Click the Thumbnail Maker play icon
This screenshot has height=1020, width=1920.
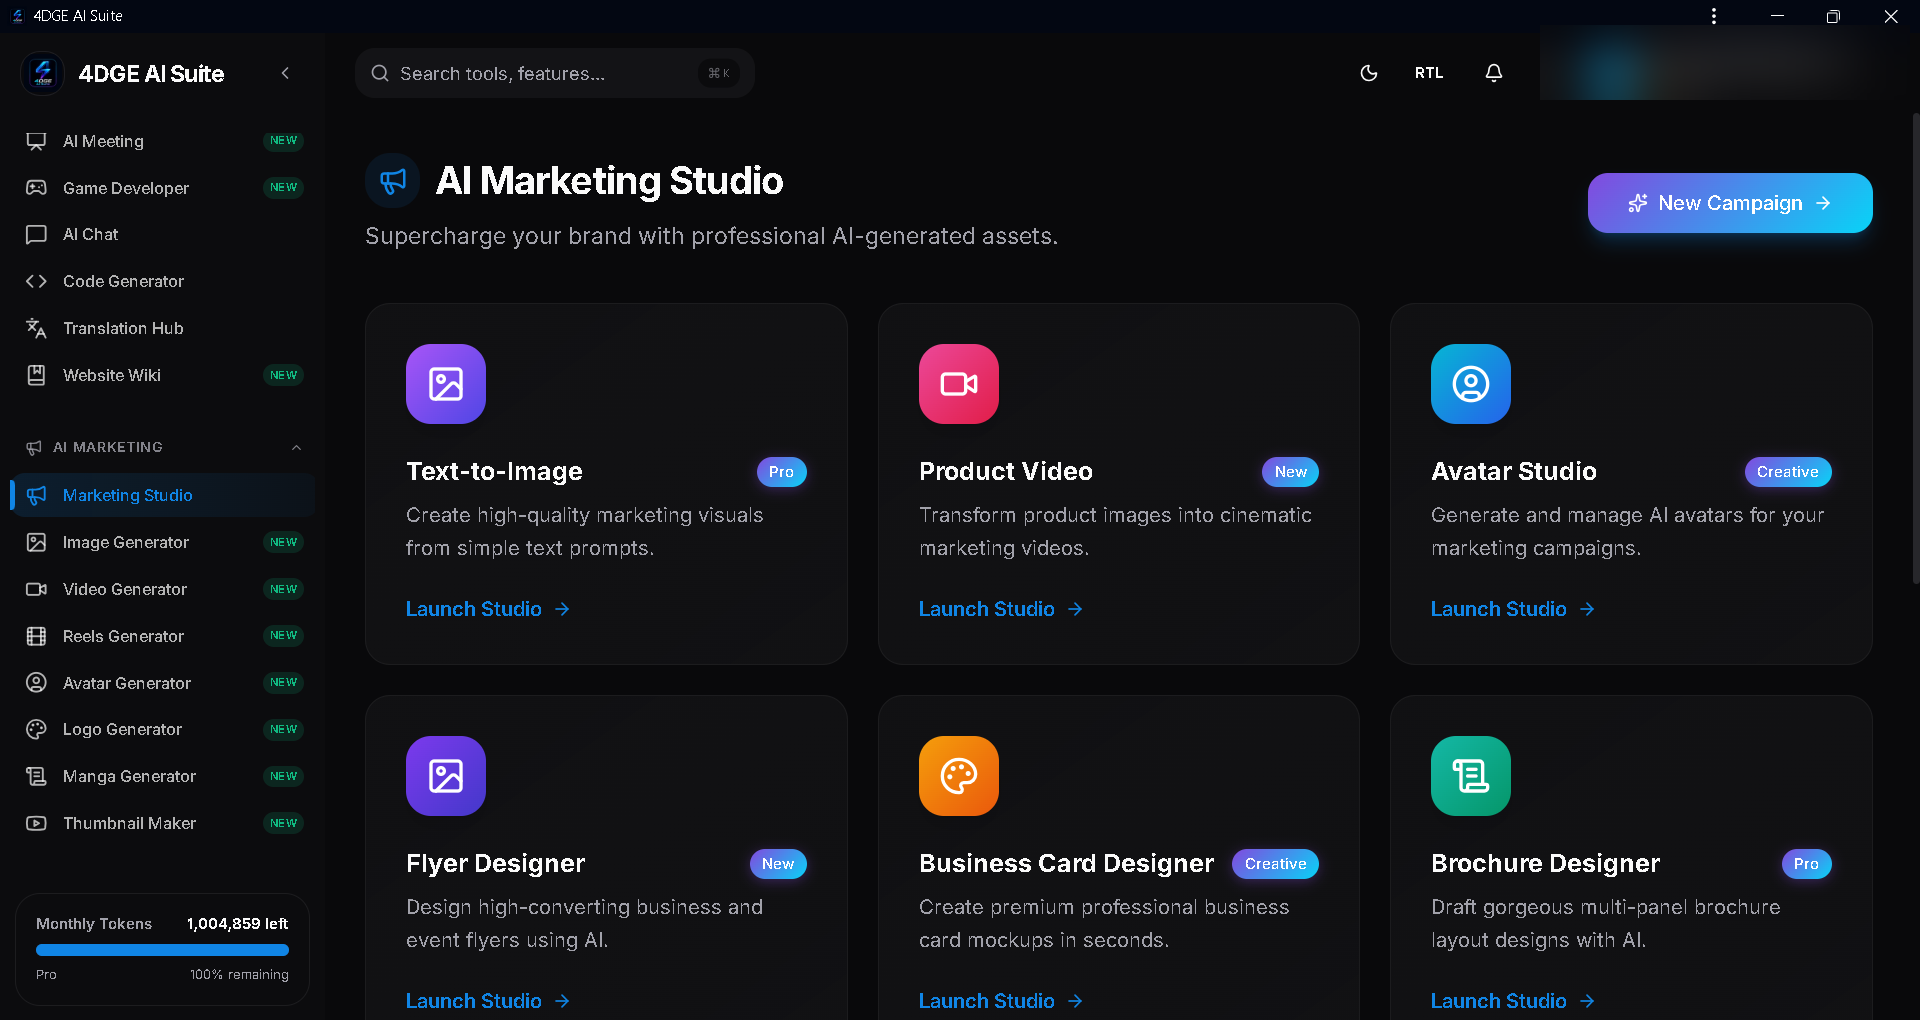(36, 823)
